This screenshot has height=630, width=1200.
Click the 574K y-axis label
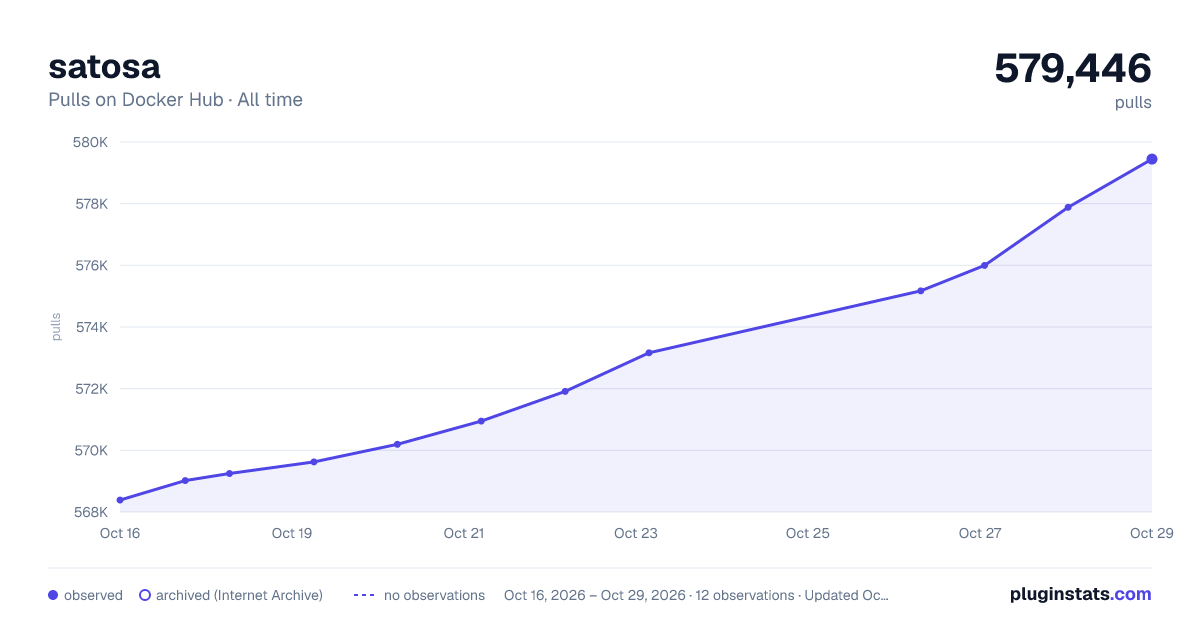coord(91,327)
